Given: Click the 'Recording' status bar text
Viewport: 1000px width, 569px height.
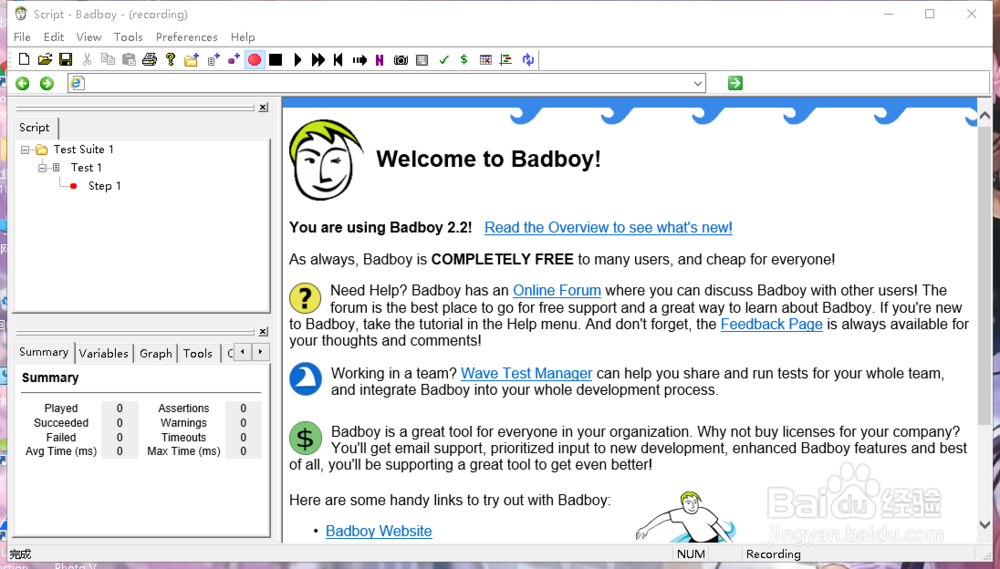Looking at the screenshot, I should coord(773,554).
